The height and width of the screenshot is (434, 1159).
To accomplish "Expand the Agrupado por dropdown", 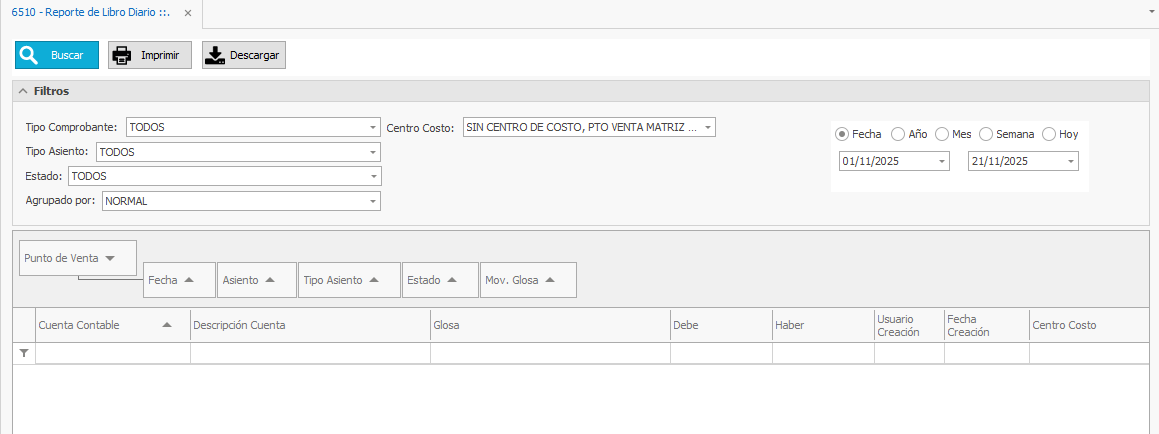I will [x=373, y=201].
